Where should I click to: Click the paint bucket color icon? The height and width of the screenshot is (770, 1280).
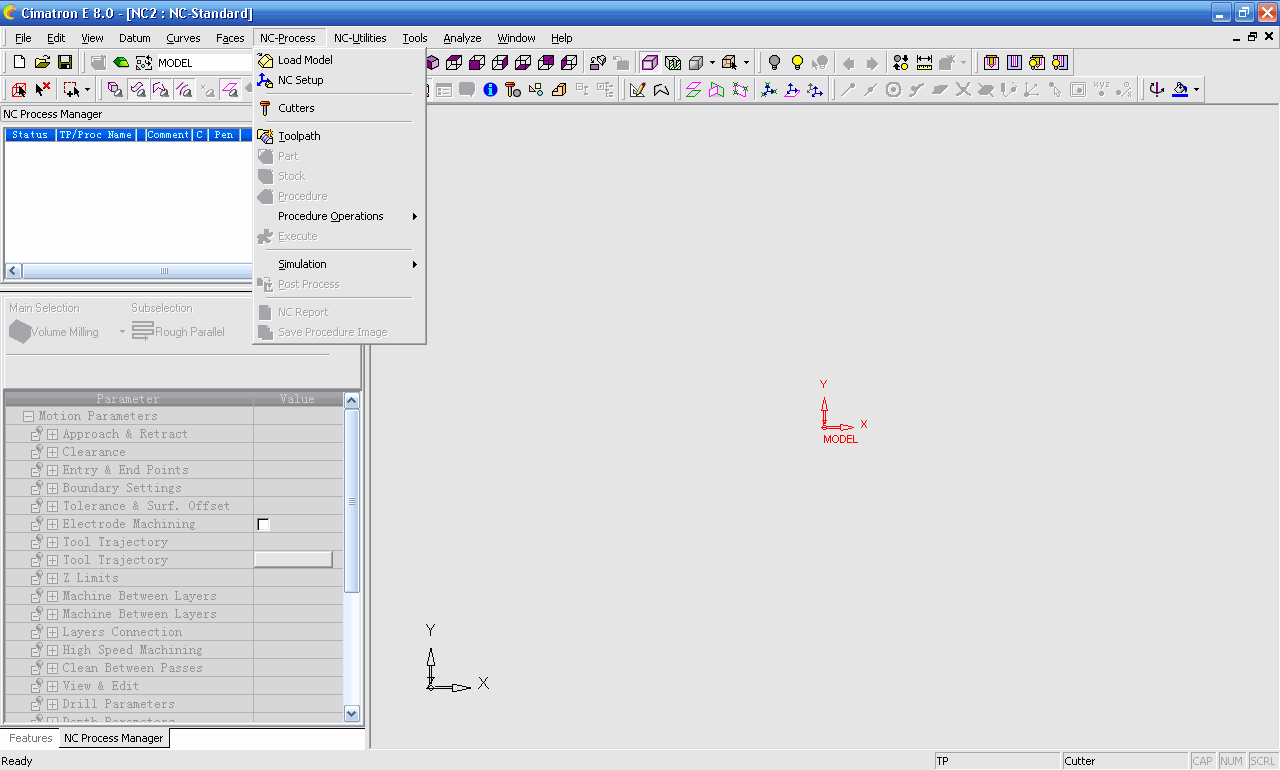click(x=1180, y=90)
